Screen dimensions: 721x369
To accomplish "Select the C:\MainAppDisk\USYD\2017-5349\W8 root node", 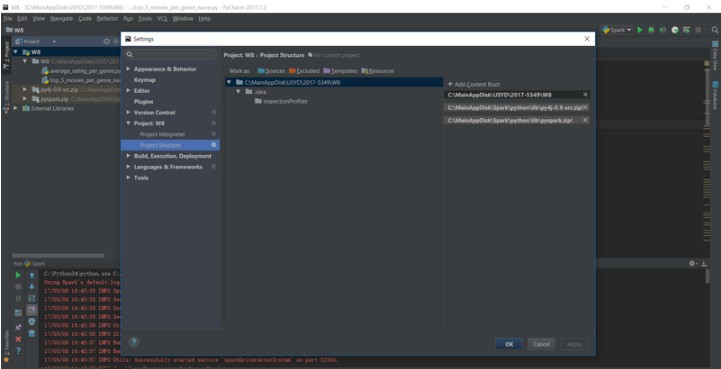I will tap(334, 82).
